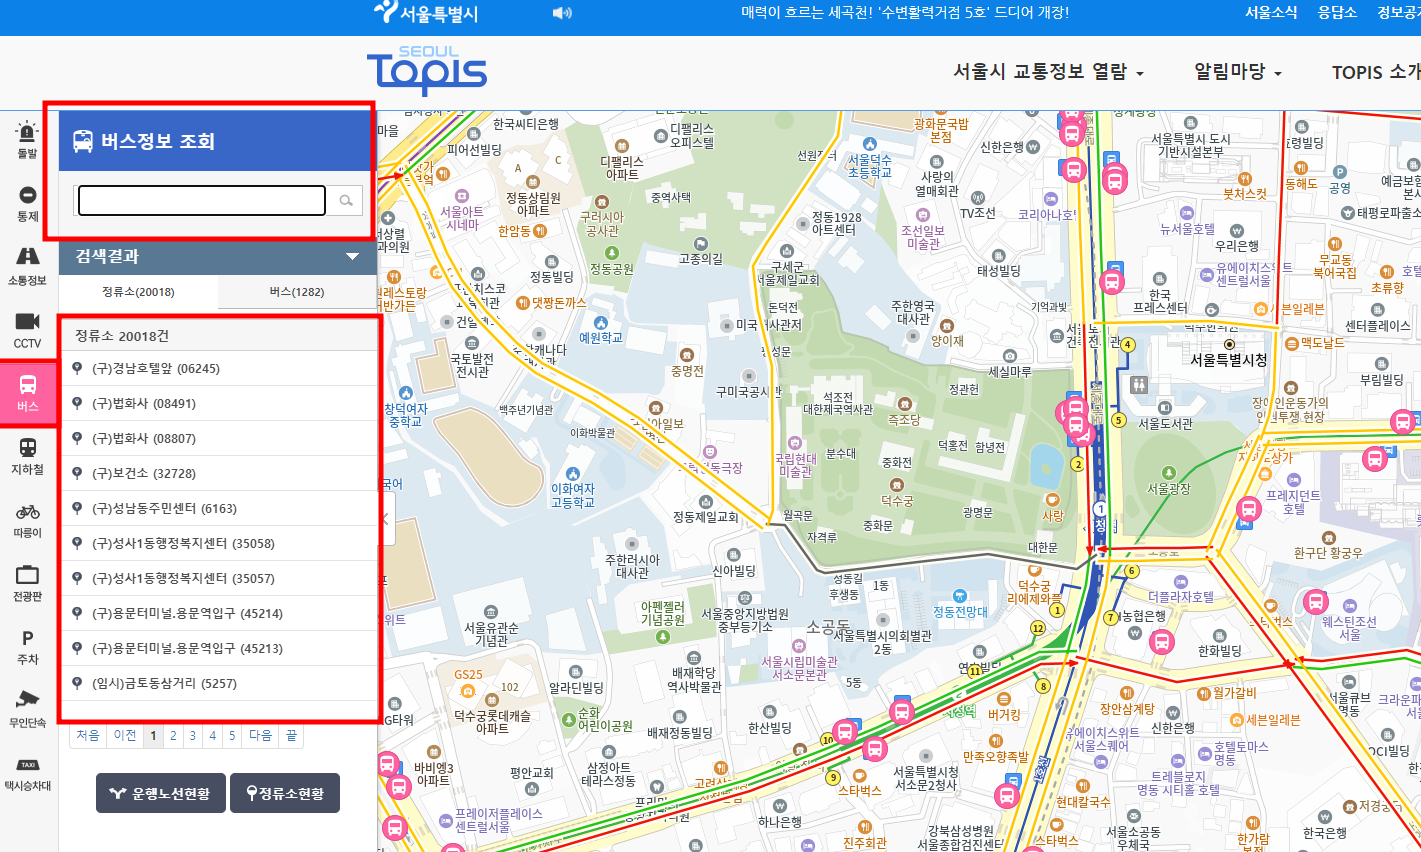Screen dimensions: 1421x852
Task: Open the 택시승차대 taxi stand icon
Action: tap(27, 773)
